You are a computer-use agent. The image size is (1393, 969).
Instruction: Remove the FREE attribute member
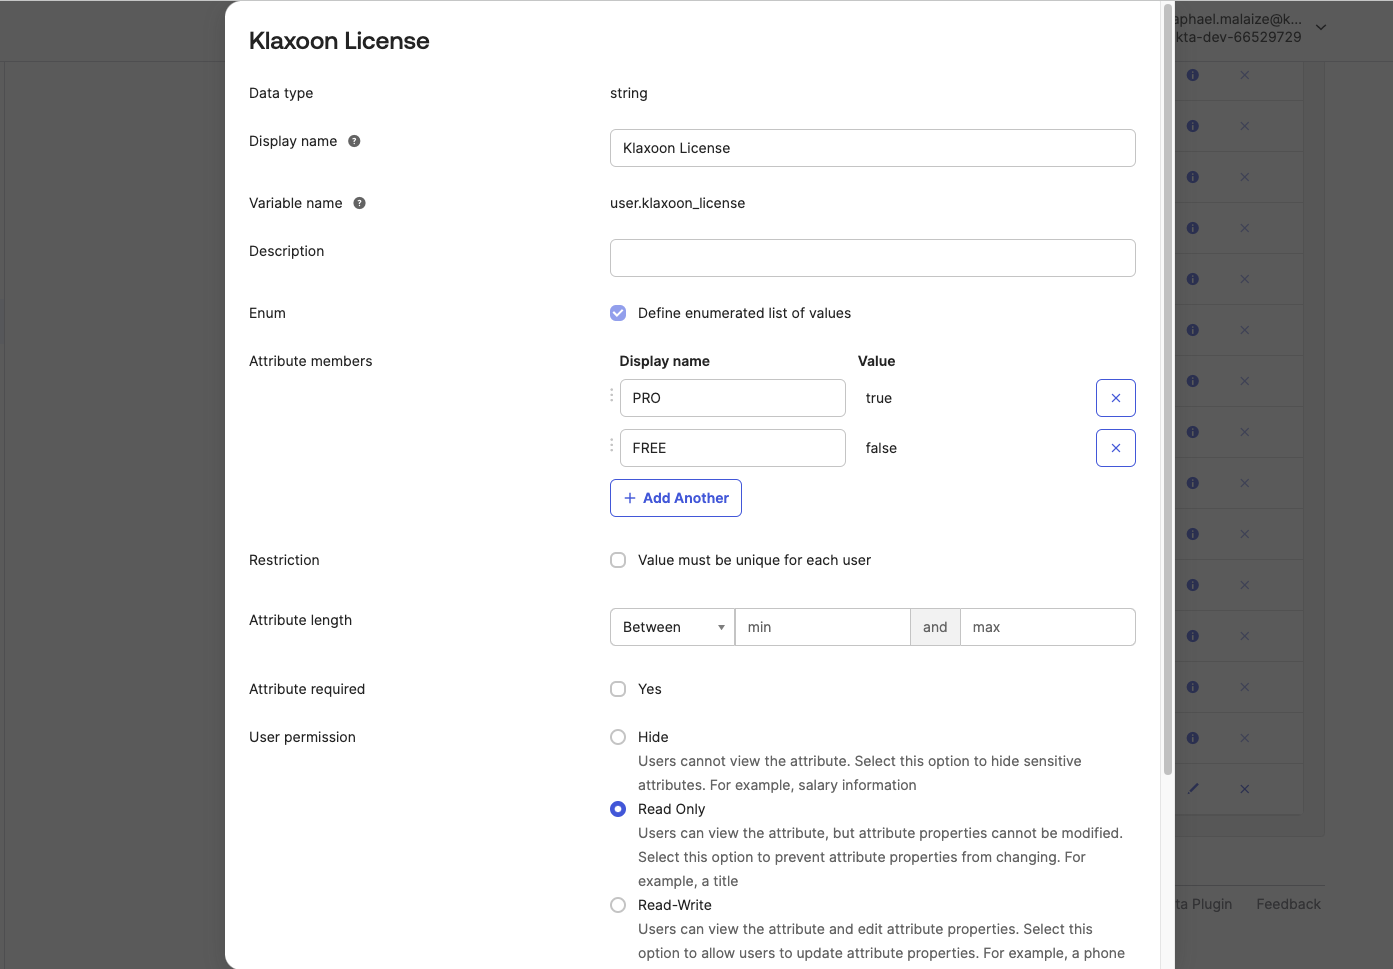click(1115, 448)
